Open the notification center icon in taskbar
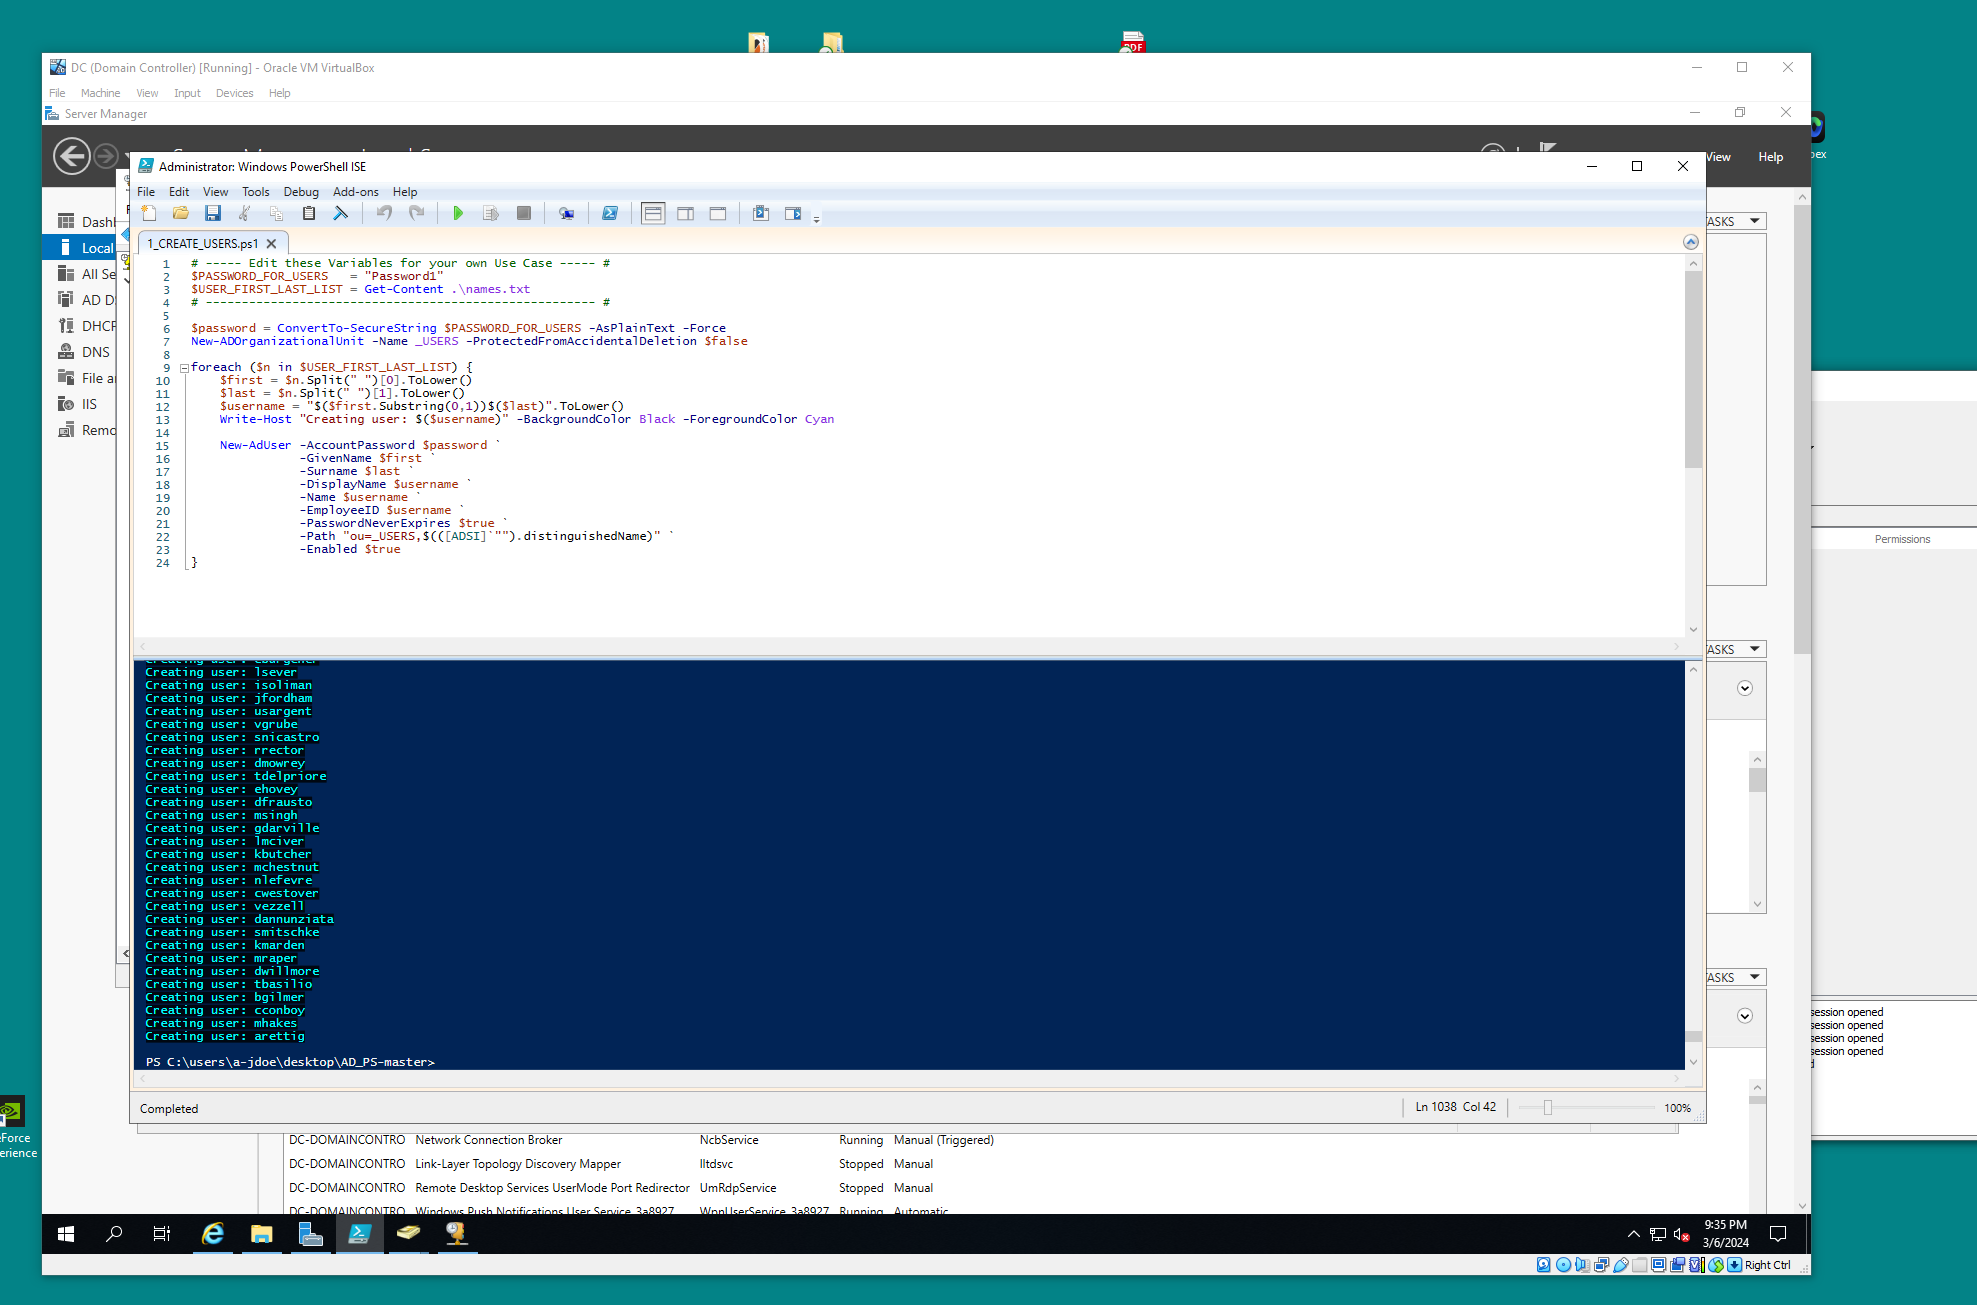Screen dimensions: 1977x1305 (1778, 1234)
